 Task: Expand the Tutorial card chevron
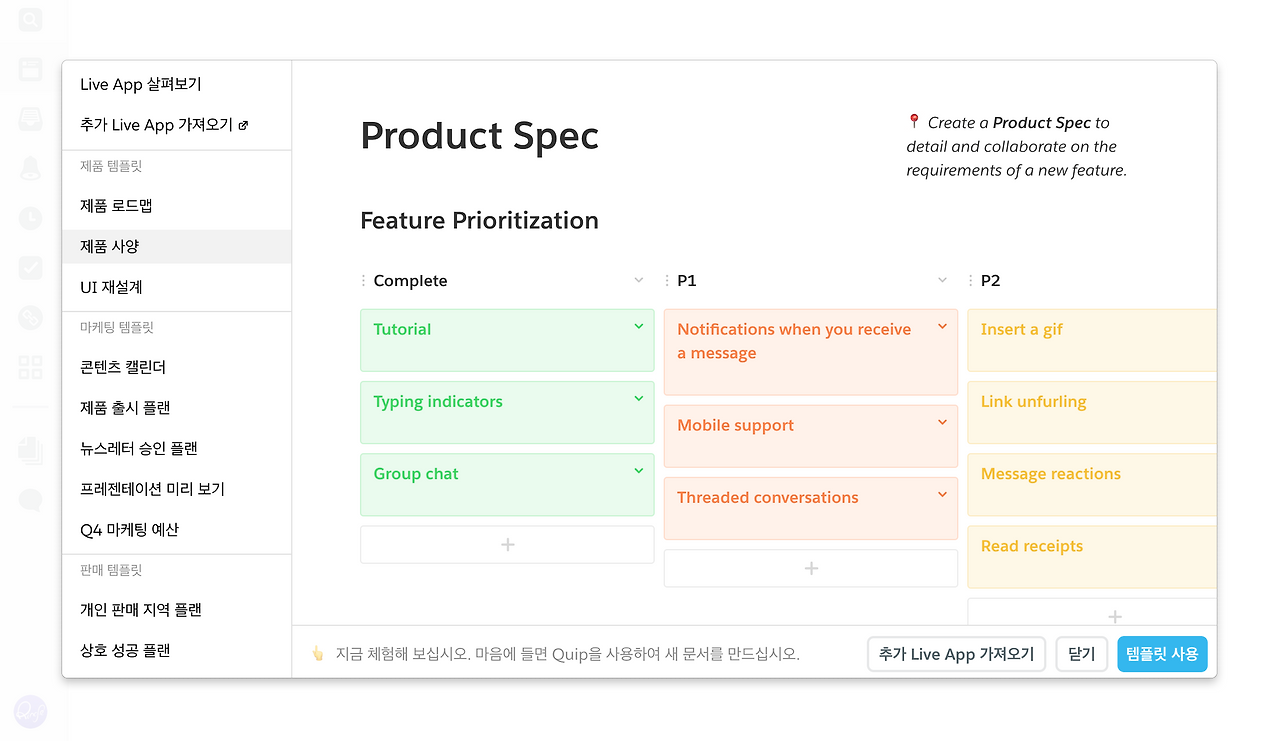tap(639, 326)
